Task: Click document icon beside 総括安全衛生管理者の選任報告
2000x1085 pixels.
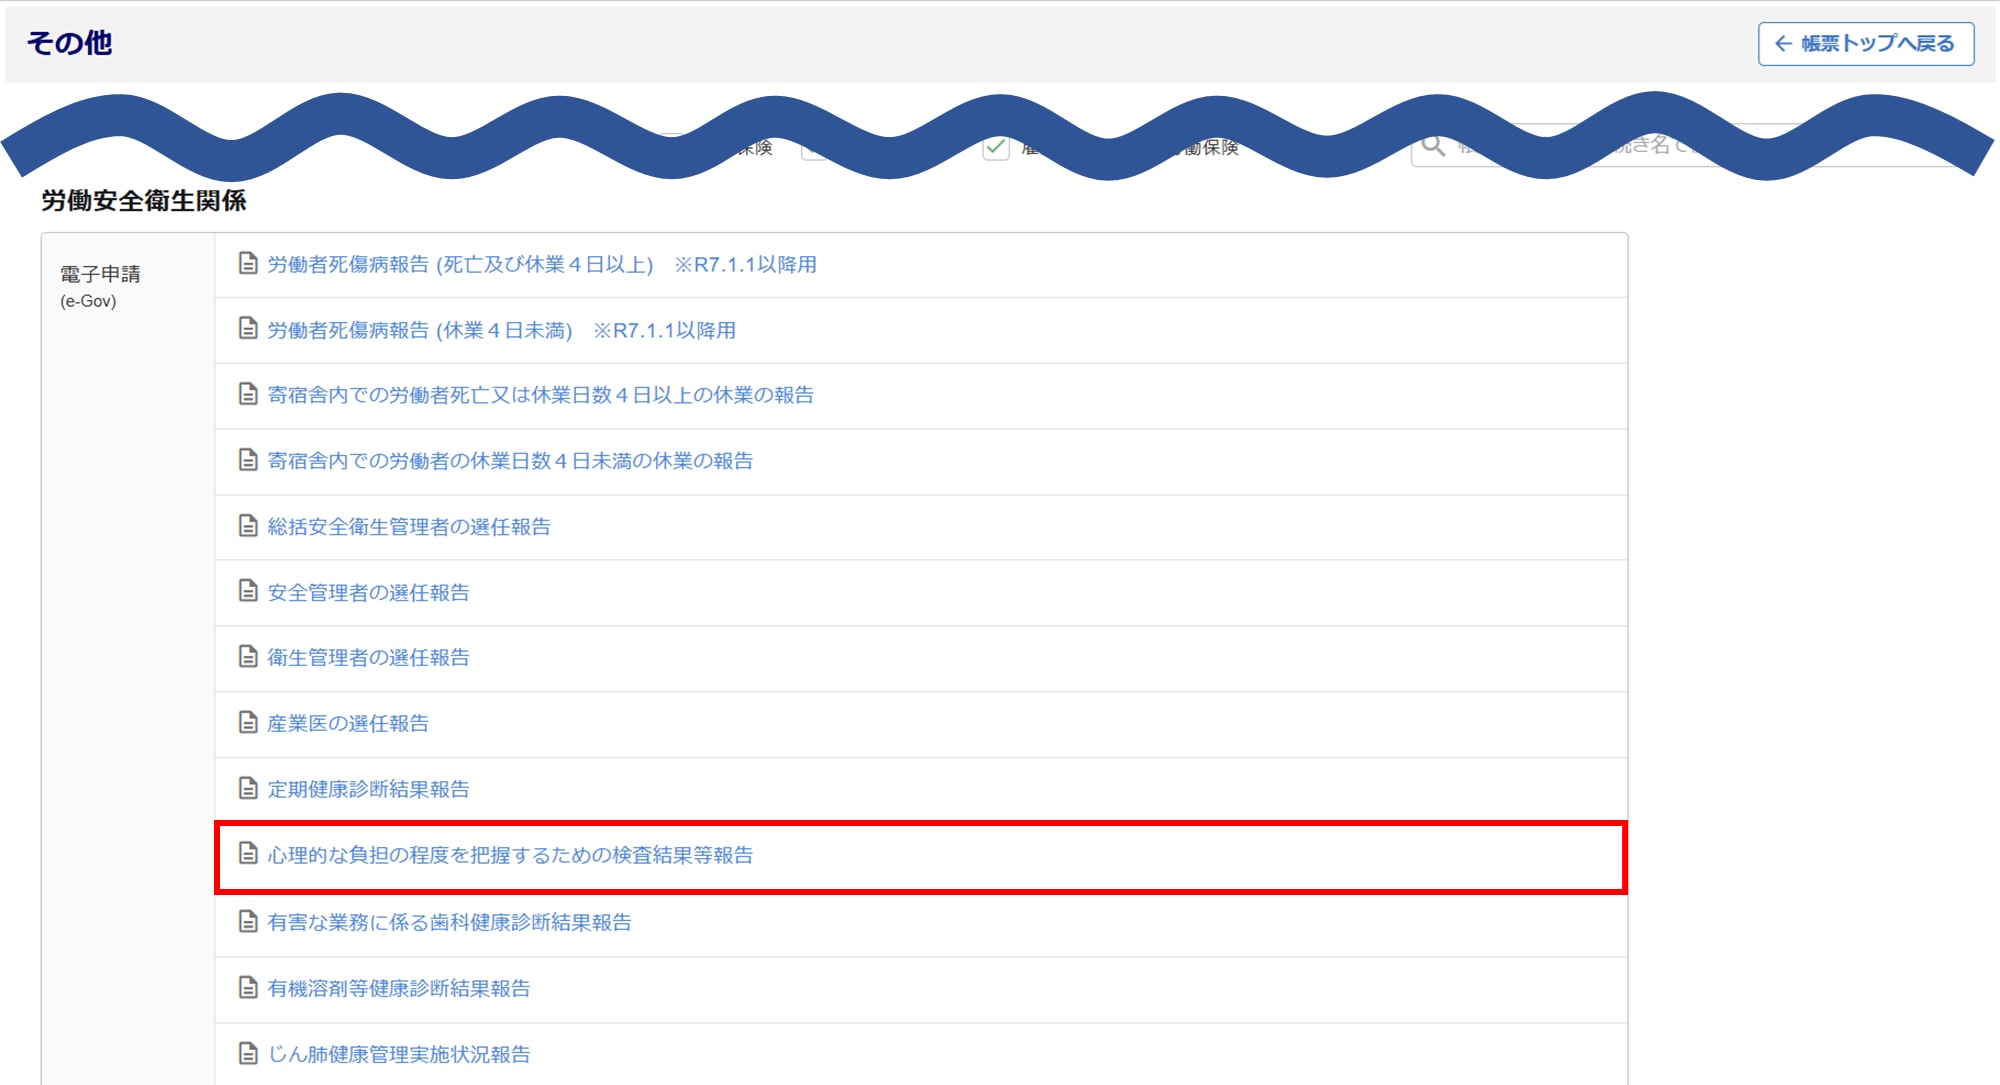Action: [x=248, y=526]
